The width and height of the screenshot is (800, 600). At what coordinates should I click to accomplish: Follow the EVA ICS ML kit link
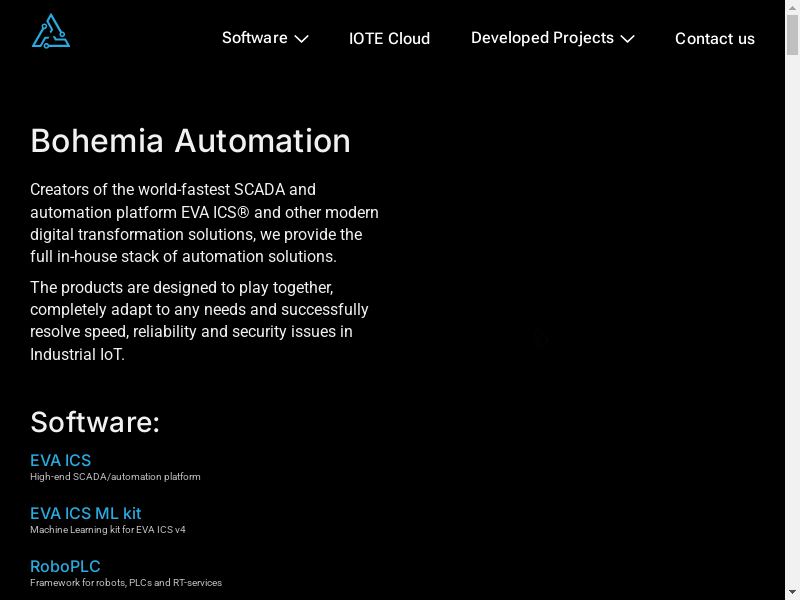point(85,513)
